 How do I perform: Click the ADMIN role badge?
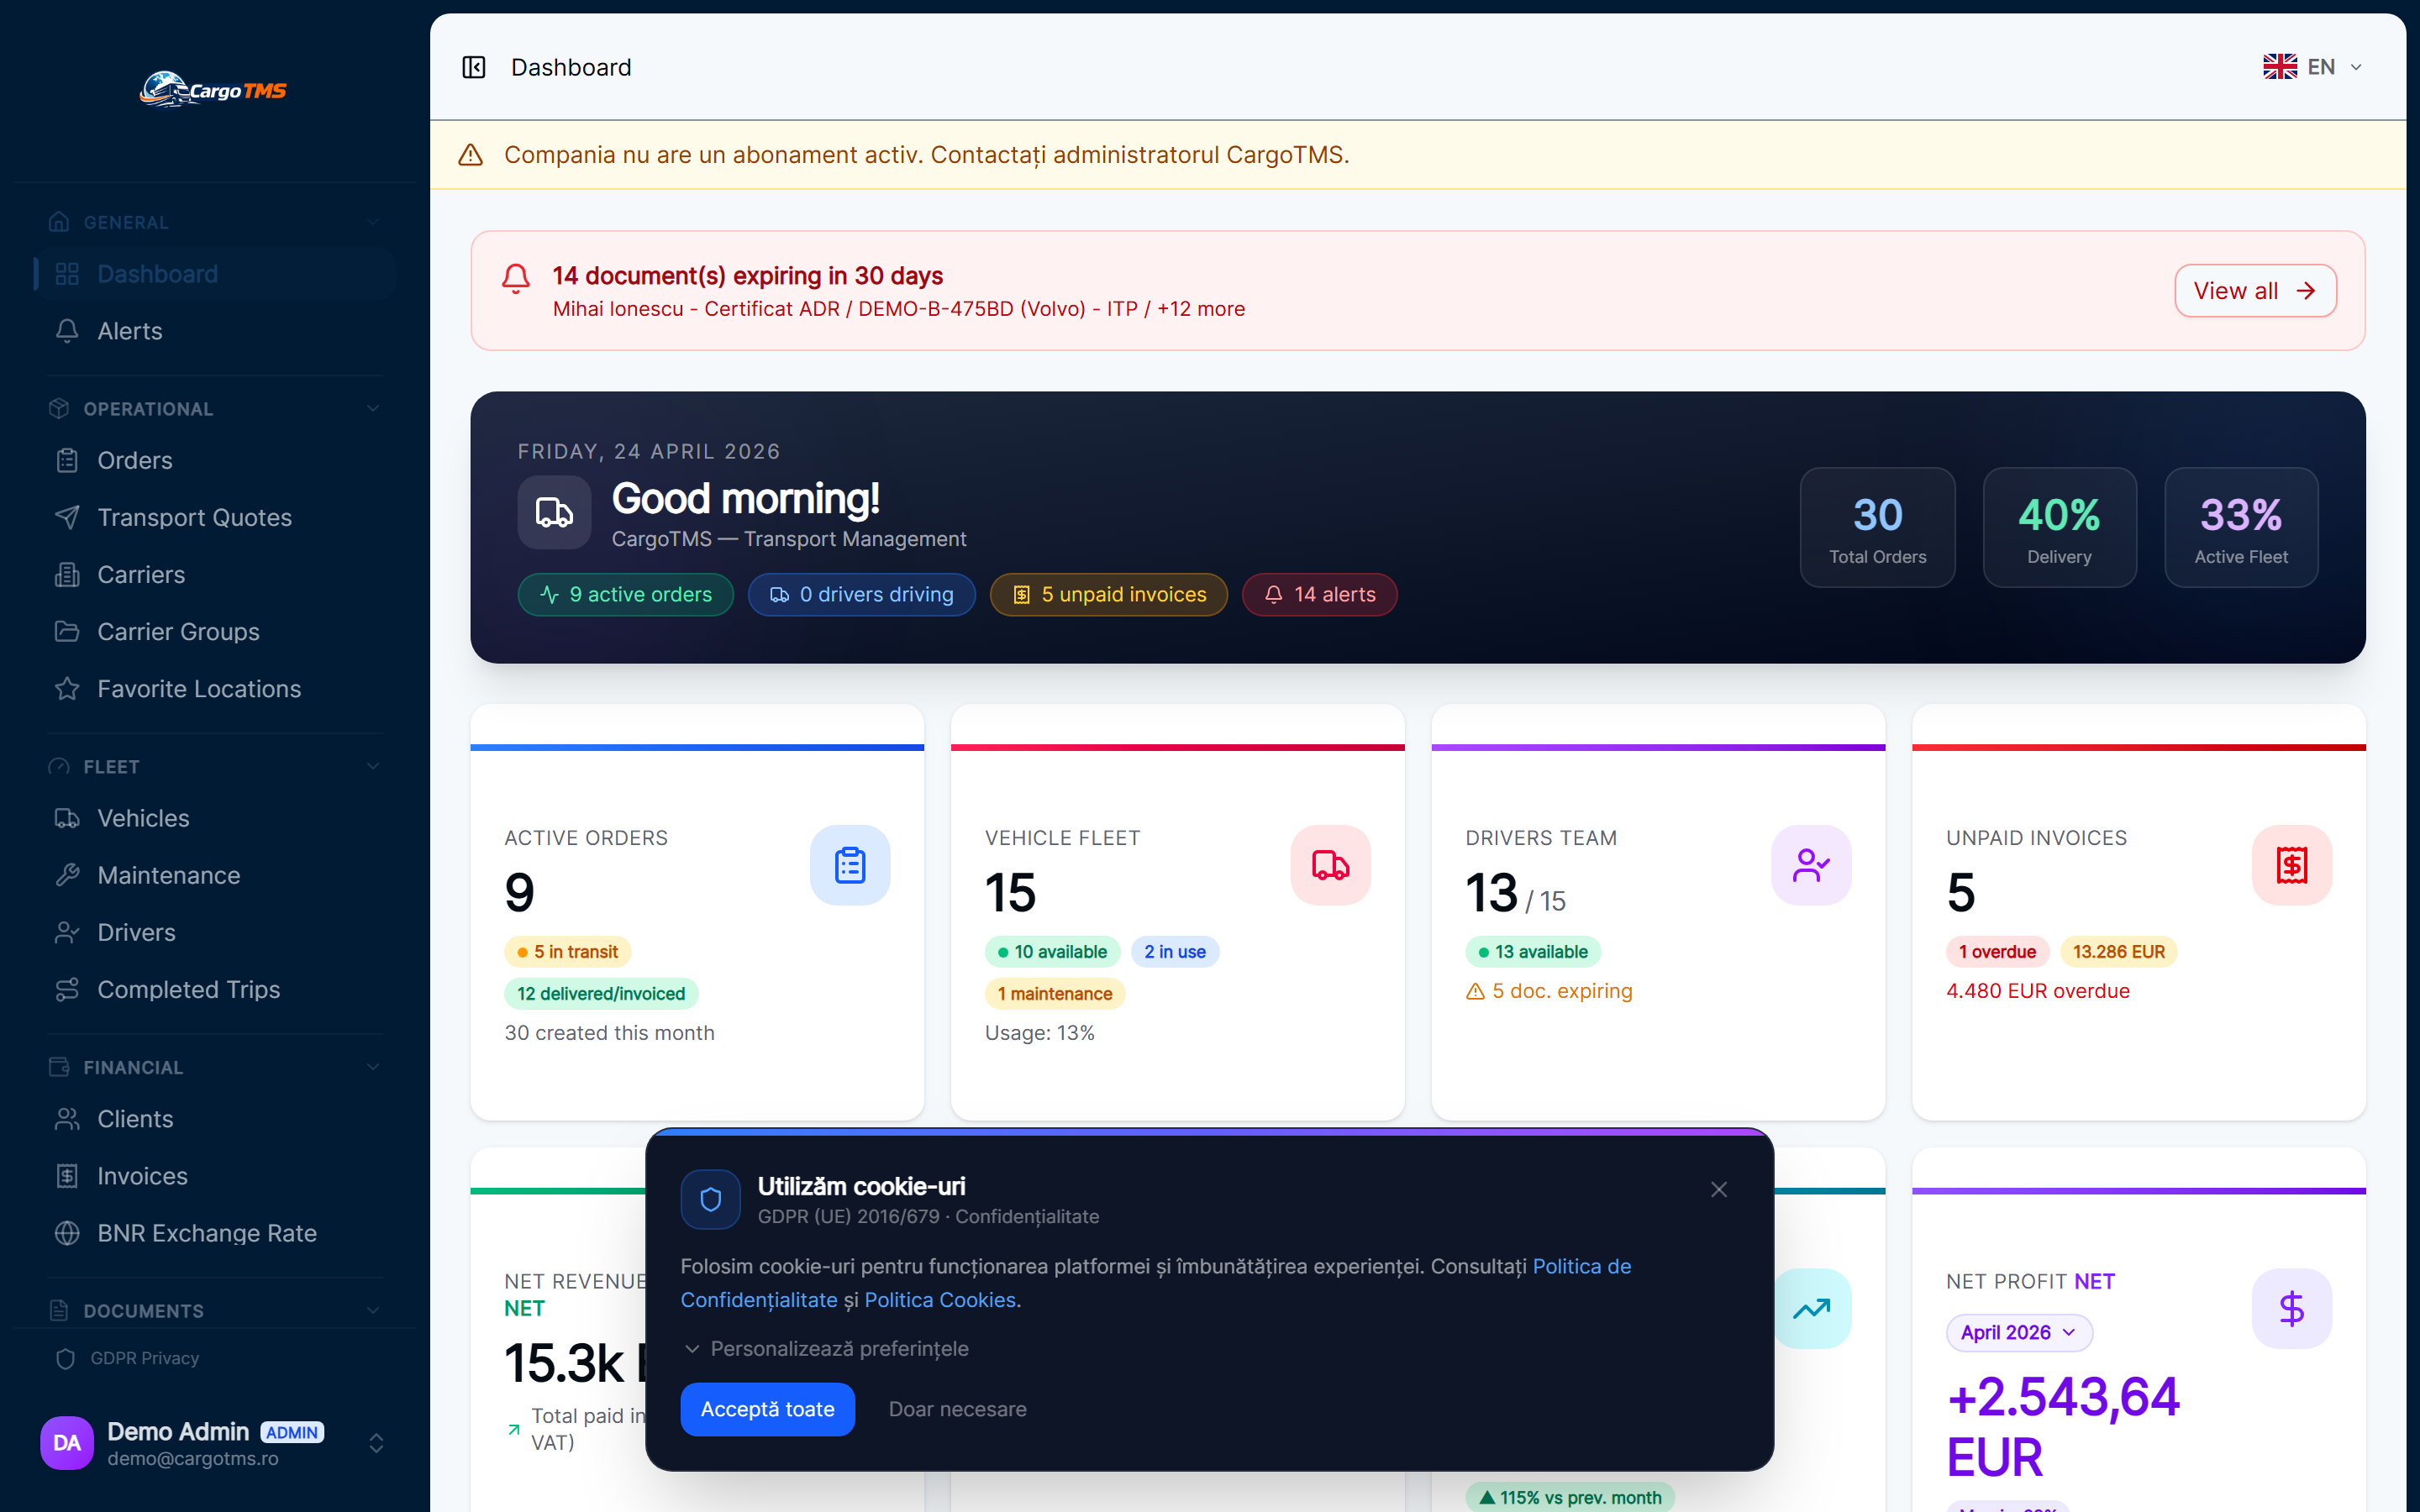292,1432
